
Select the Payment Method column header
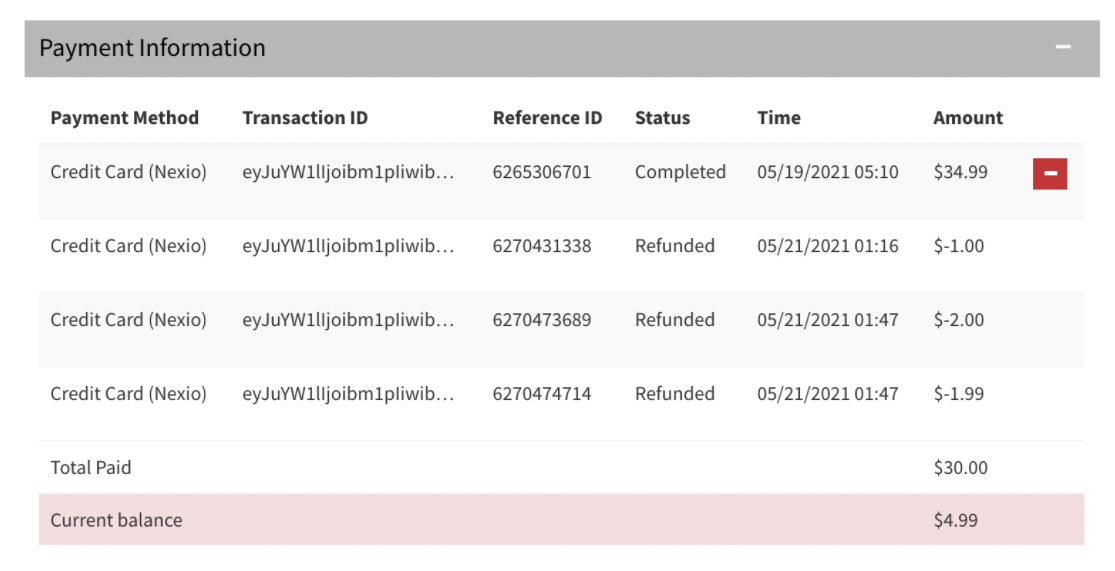pyautogui.click(x=124, y=117)
